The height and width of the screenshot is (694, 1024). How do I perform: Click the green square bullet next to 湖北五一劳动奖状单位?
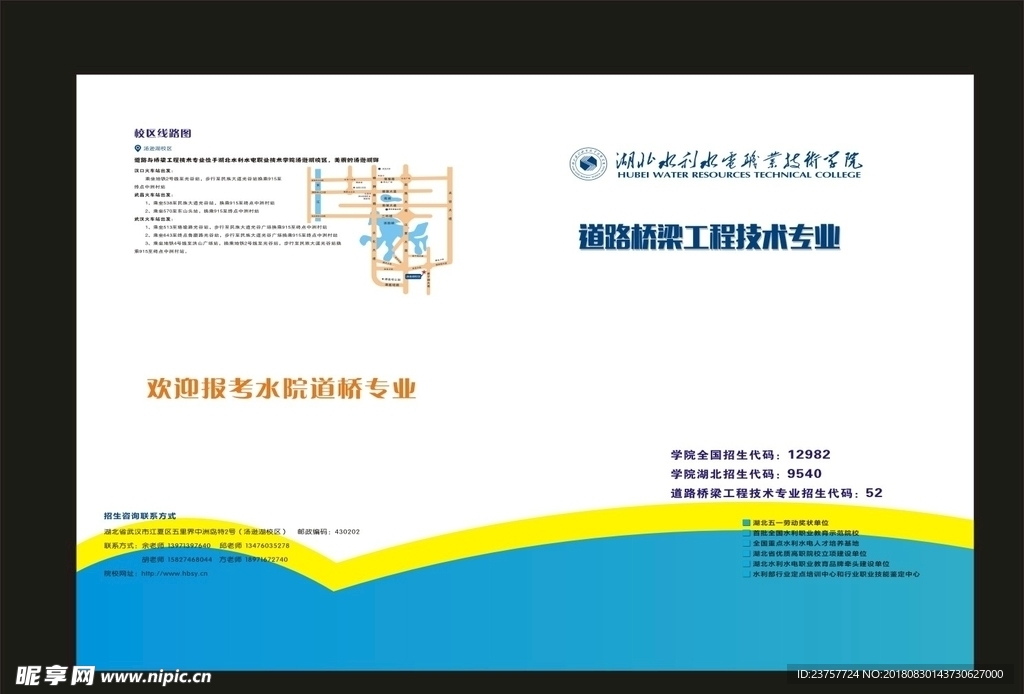746,523
